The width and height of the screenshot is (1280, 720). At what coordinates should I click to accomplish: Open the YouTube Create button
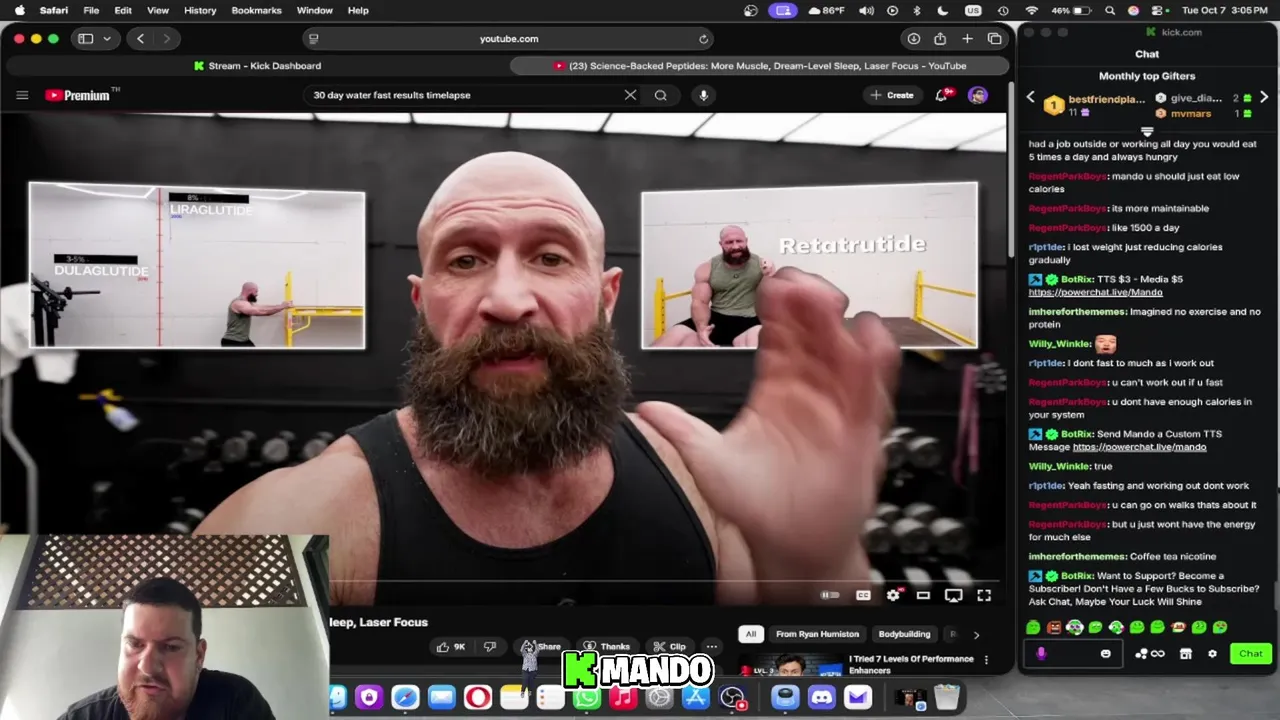[x=892, y=95]
